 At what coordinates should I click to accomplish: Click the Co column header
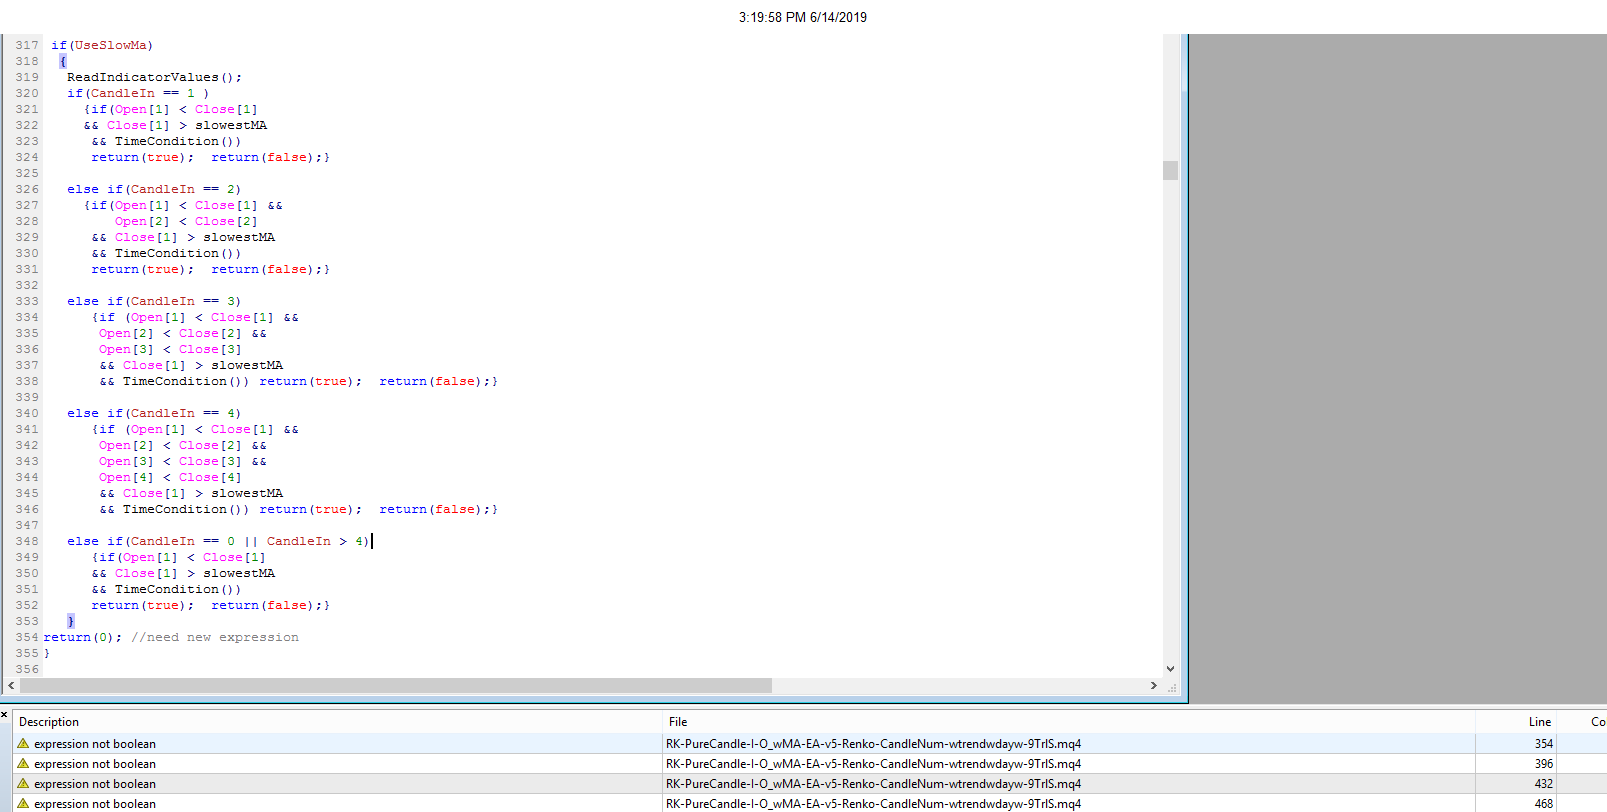pyautogui.click(x=1596, y=722)
